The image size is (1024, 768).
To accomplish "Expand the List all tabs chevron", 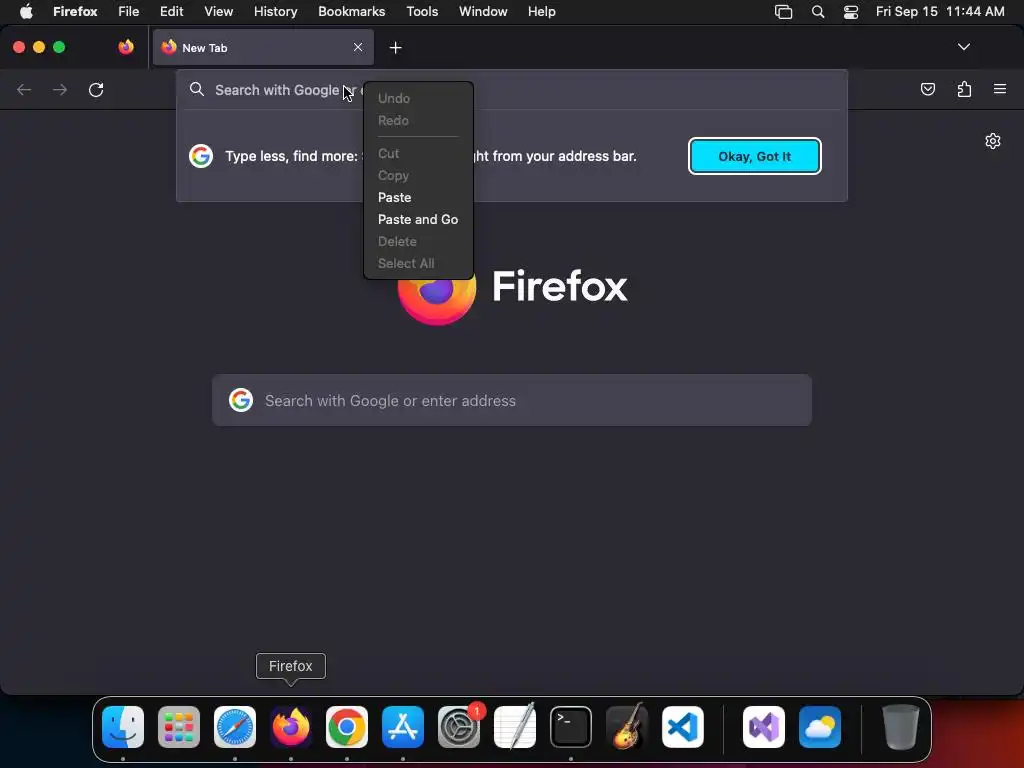I will tap(963, 47).
